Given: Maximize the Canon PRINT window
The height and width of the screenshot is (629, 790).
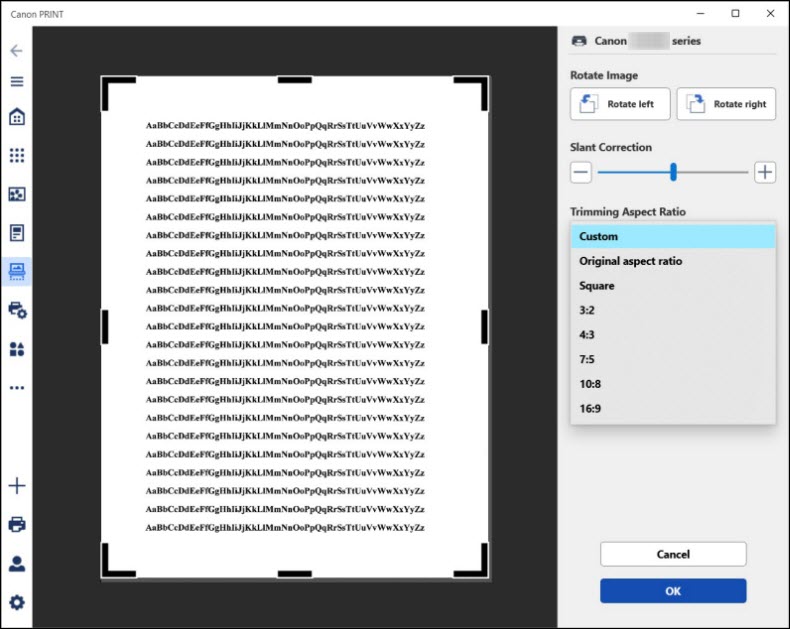Looking at the screenshot, I should click(735, 14).
